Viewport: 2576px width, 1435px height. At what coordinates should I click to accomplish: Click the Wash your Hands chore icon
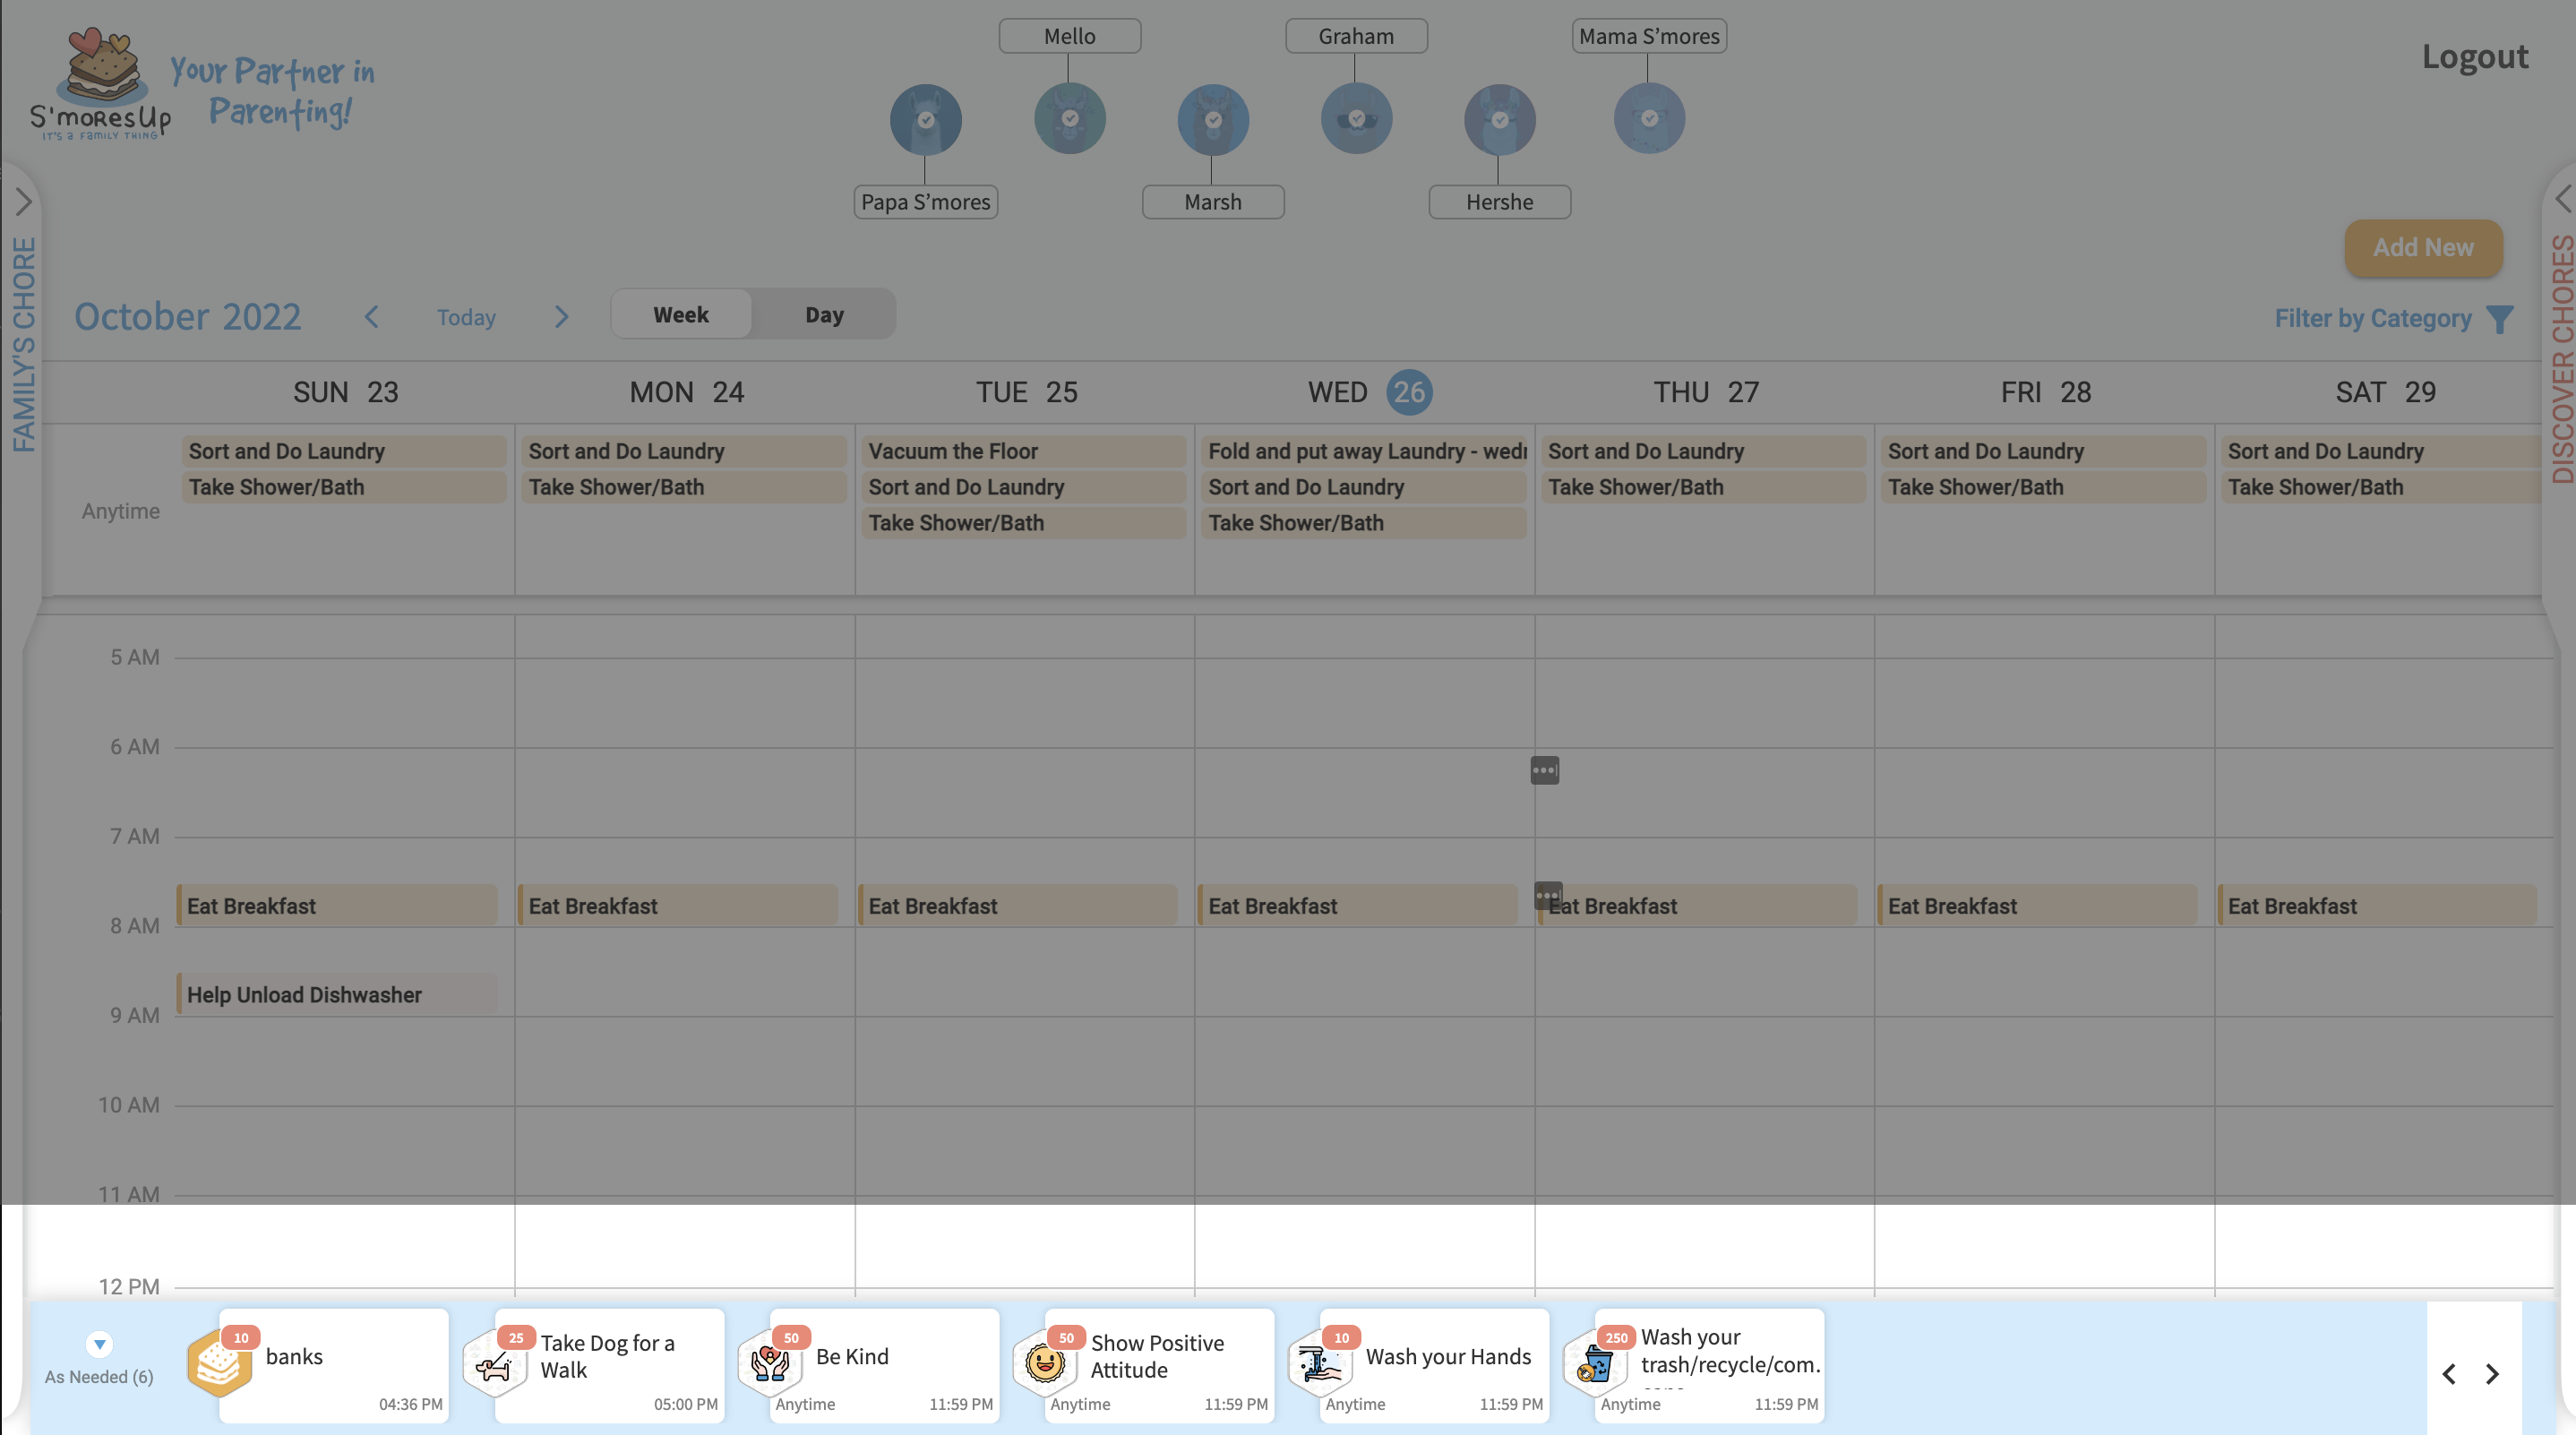coord(1320,1364)
